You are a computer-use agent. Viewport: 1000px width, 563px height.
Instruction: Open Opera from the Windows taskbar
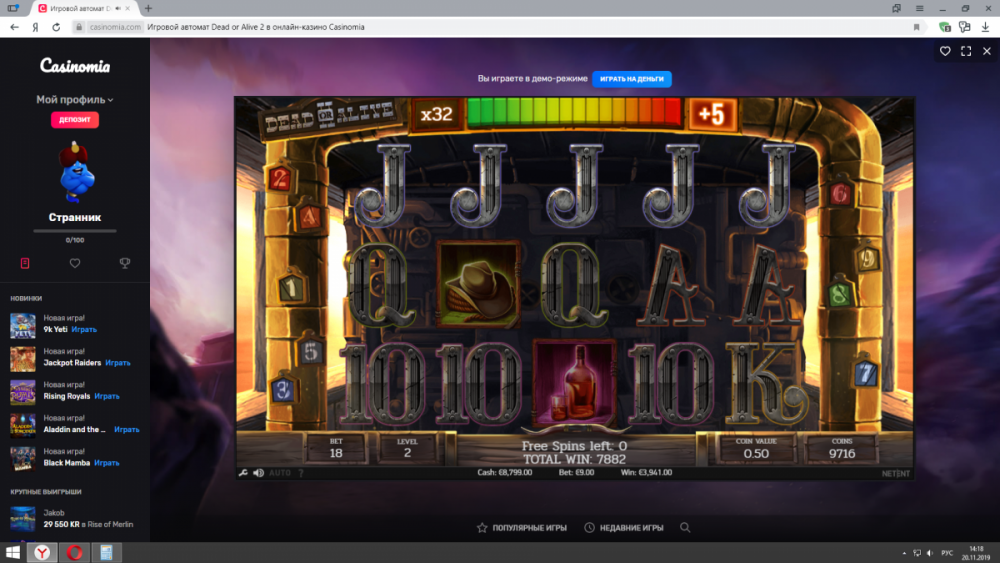point(73,552)
